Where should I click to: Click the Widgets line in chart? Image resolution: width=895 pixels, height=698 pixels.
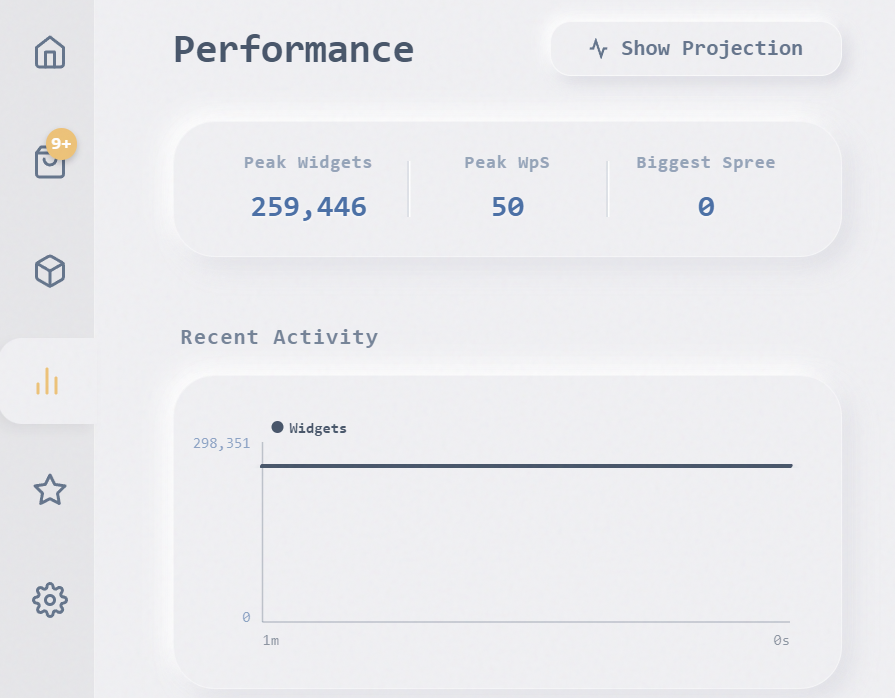point(526,466)
